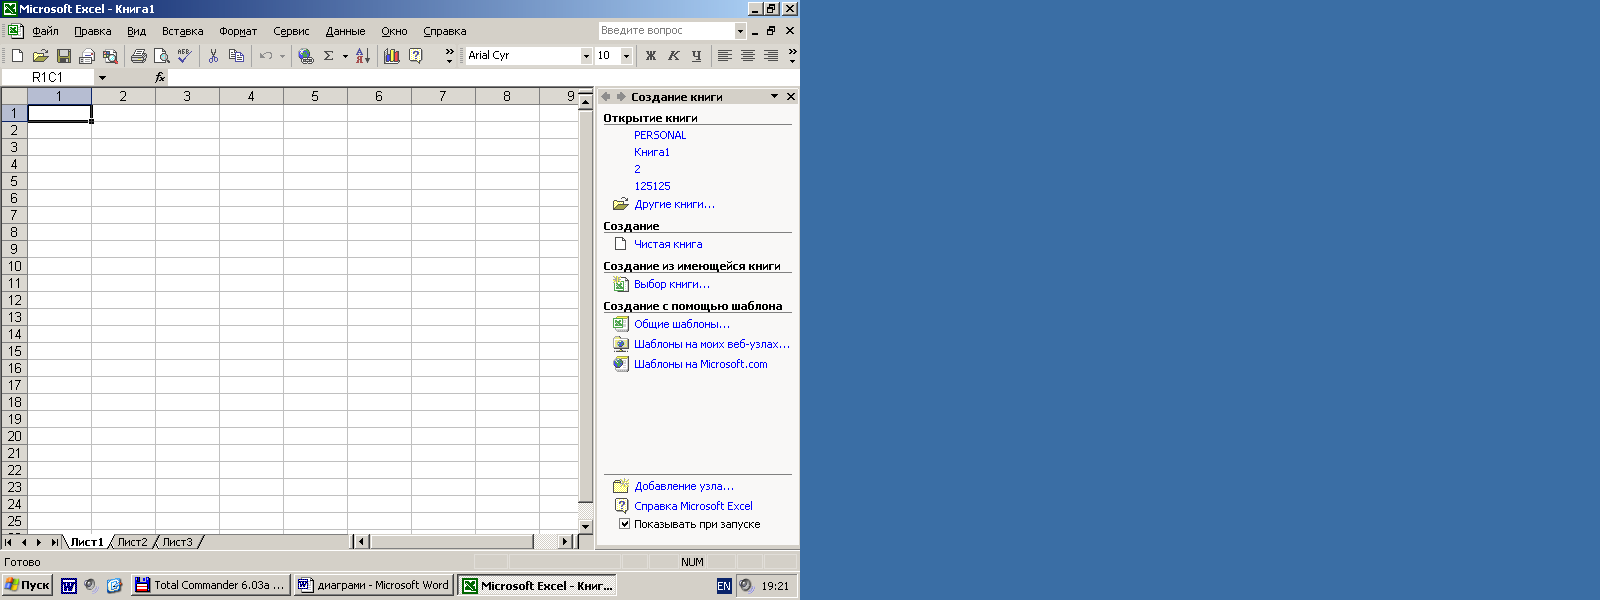Click the Добавление узла link

[683, 486]
